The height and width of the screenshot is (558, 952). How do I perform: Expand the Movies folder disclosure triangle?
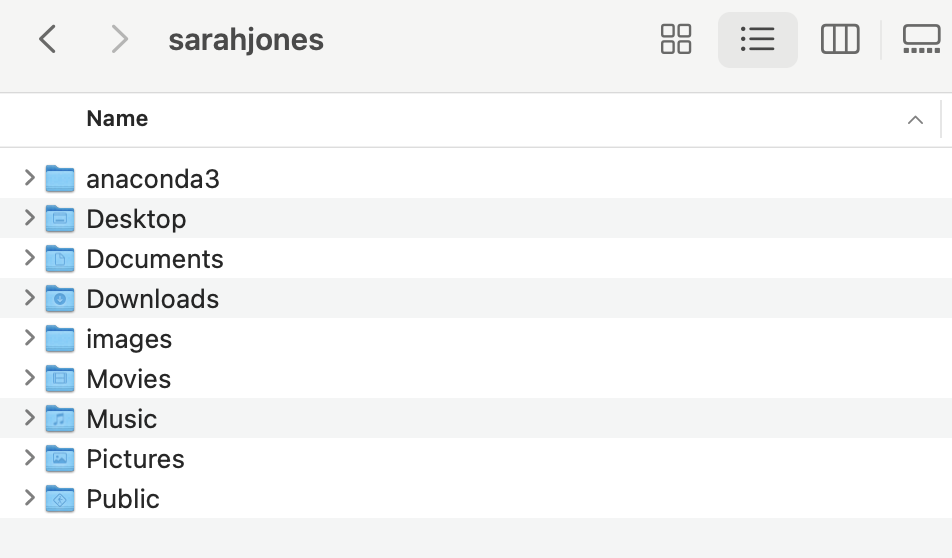coord(30,378)
